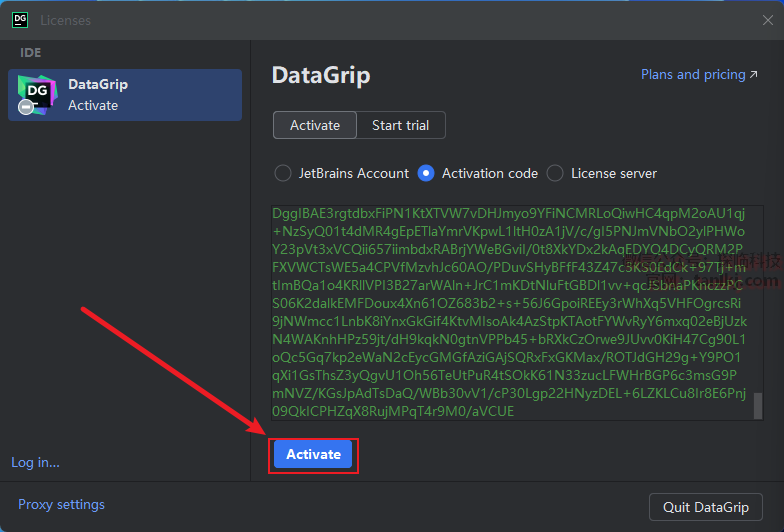The height and width of the screenshot is (532, 784).
Task: Click the DataGrip logo in the IDE list
Action: [37, 94]
